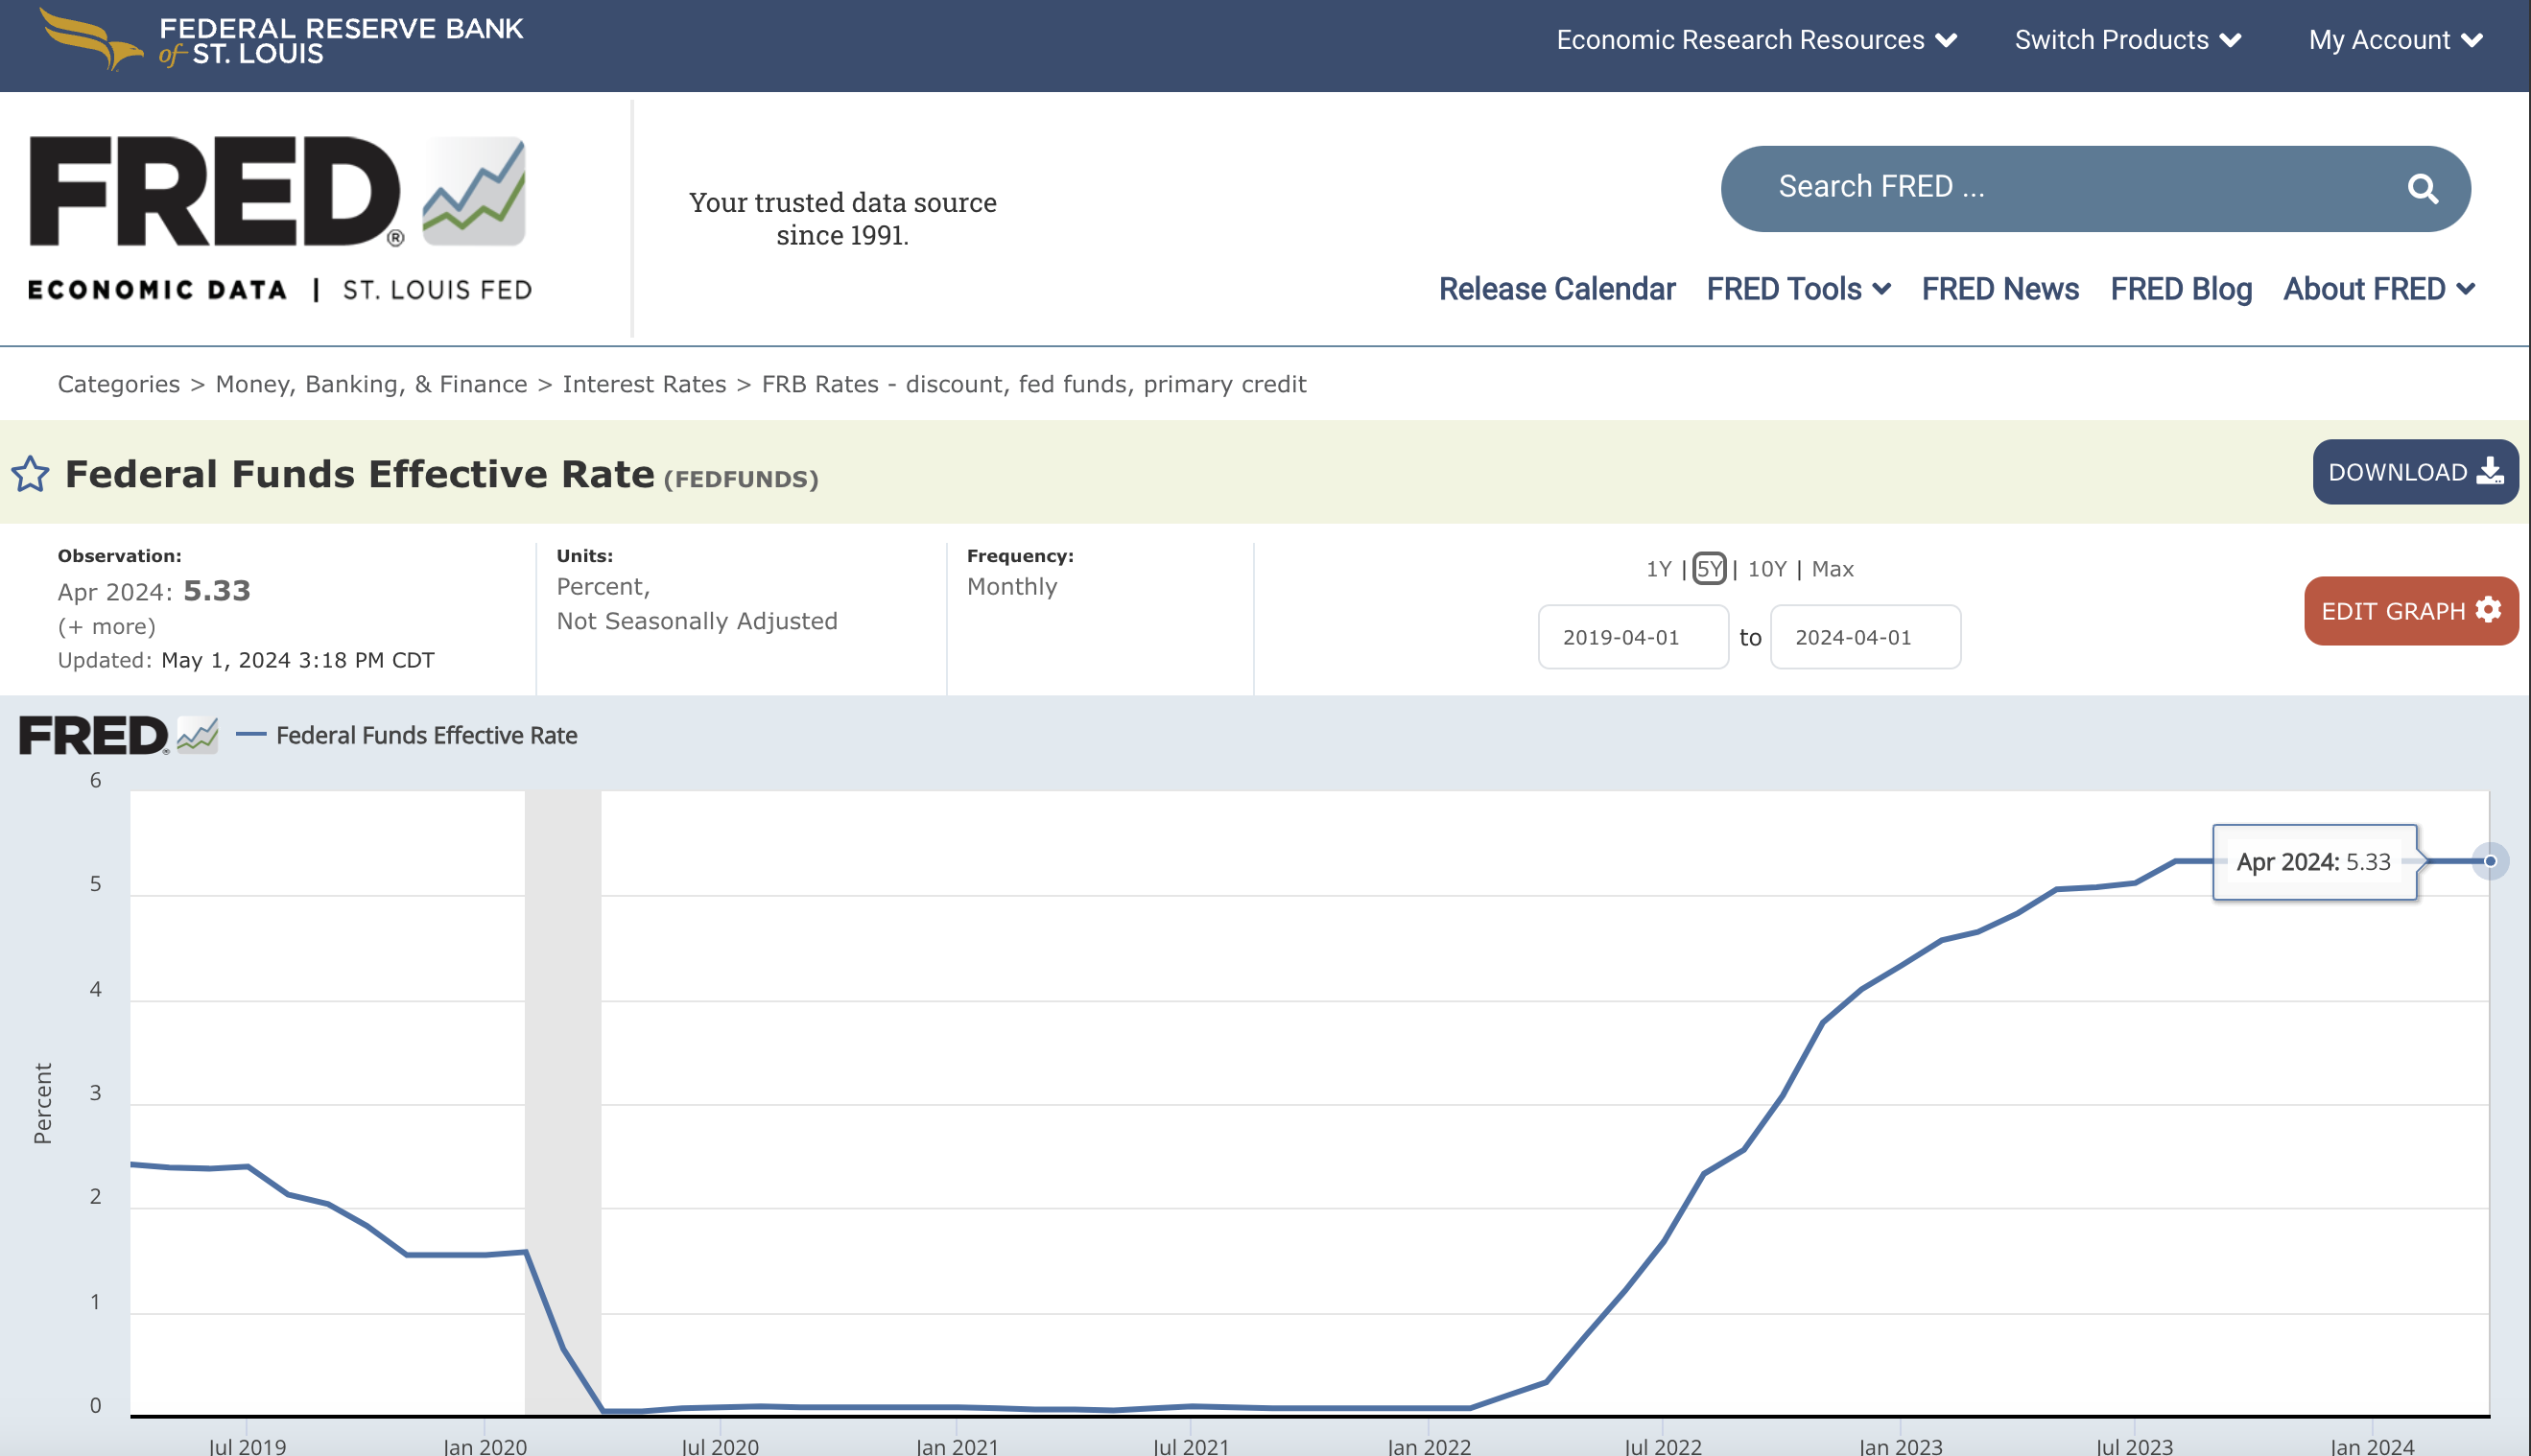Open the My Account dropdown

(x=2396, y=40)
